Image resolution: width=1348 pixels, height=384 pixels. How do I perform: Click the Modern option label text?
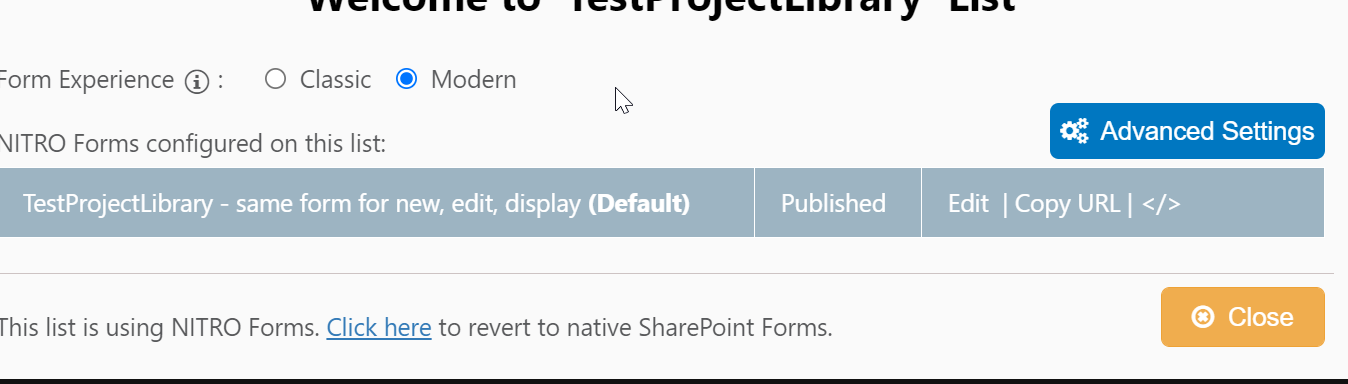[474, 80]
